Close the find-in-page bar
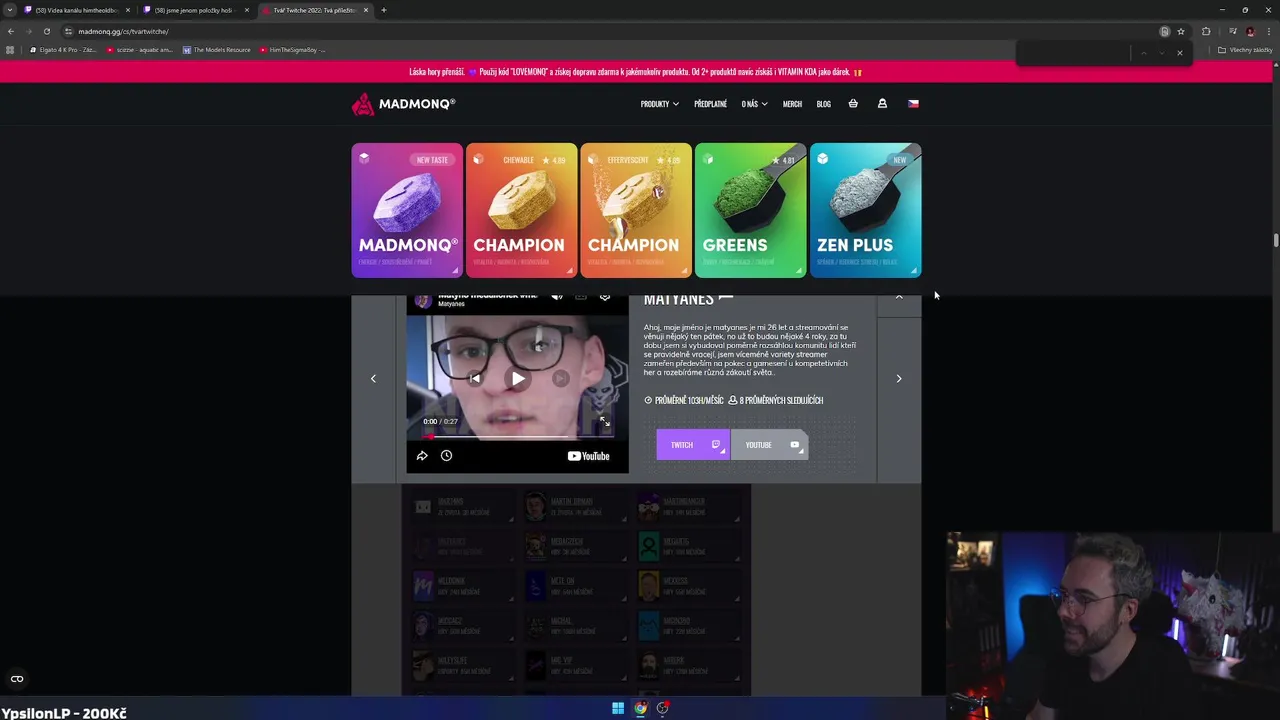1280x720 pixels. coord(1180,53)
